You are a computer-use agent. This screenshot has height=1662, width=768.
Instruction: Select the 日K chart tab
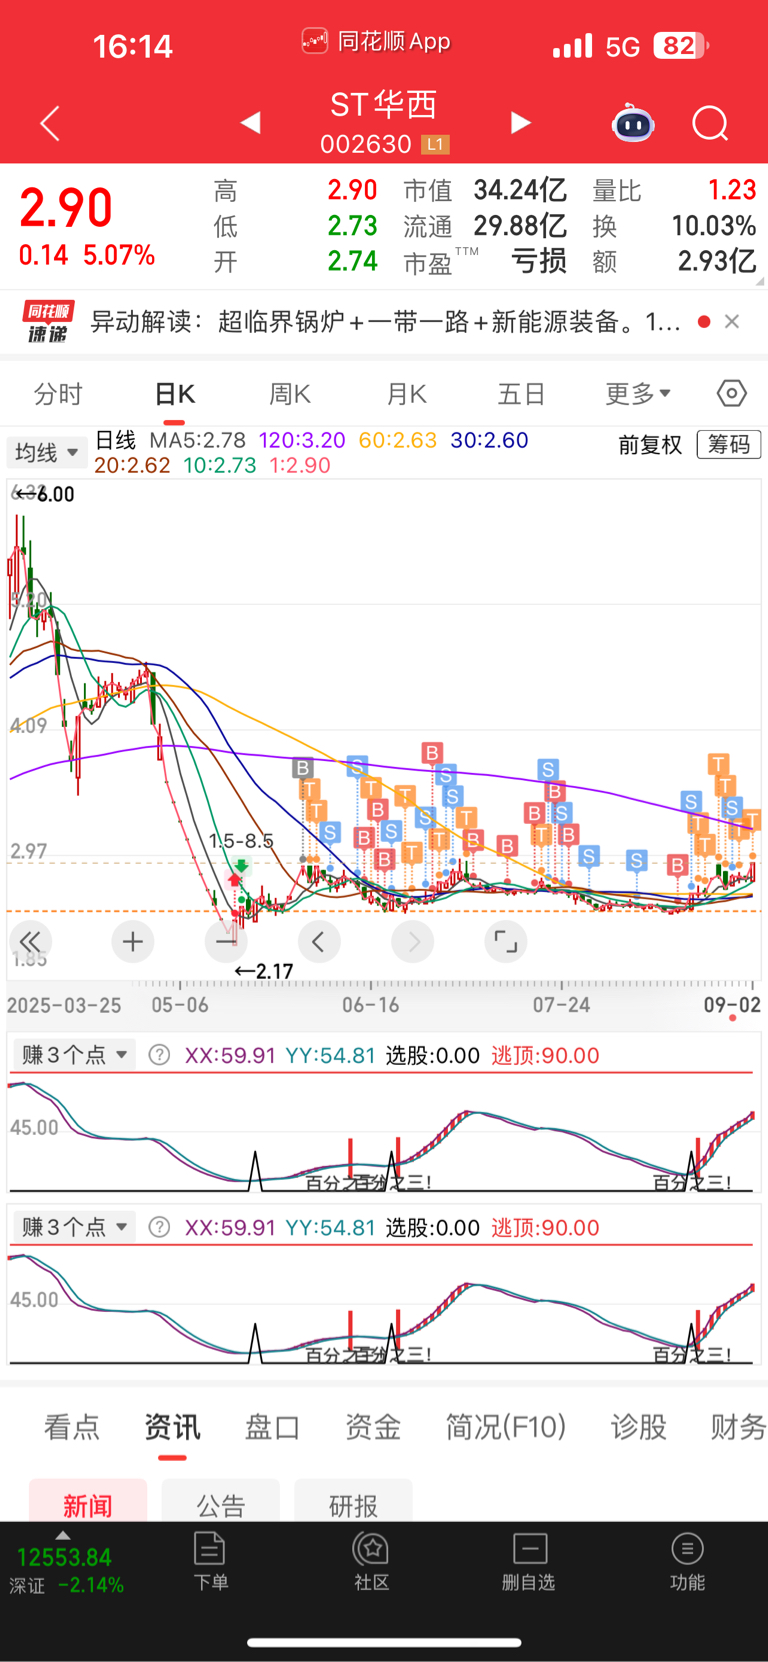174,394
